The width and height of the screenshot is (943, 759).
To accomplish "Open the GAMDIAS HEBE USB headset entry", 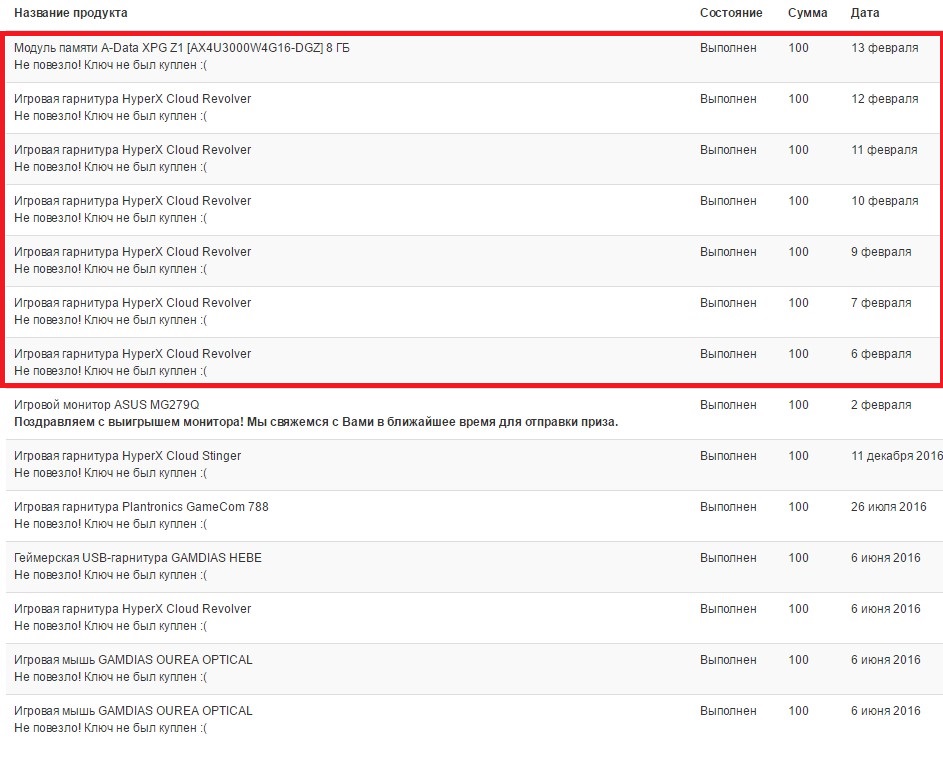I will point(137,558).
